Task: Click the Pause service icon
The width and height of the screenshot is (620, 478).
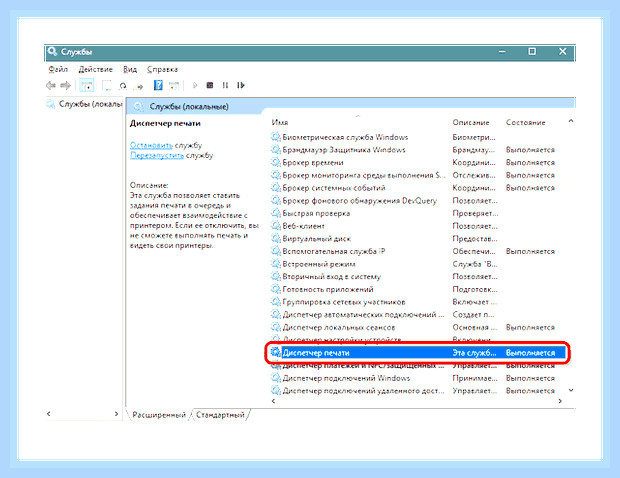Action: click(x=225, y=85)
